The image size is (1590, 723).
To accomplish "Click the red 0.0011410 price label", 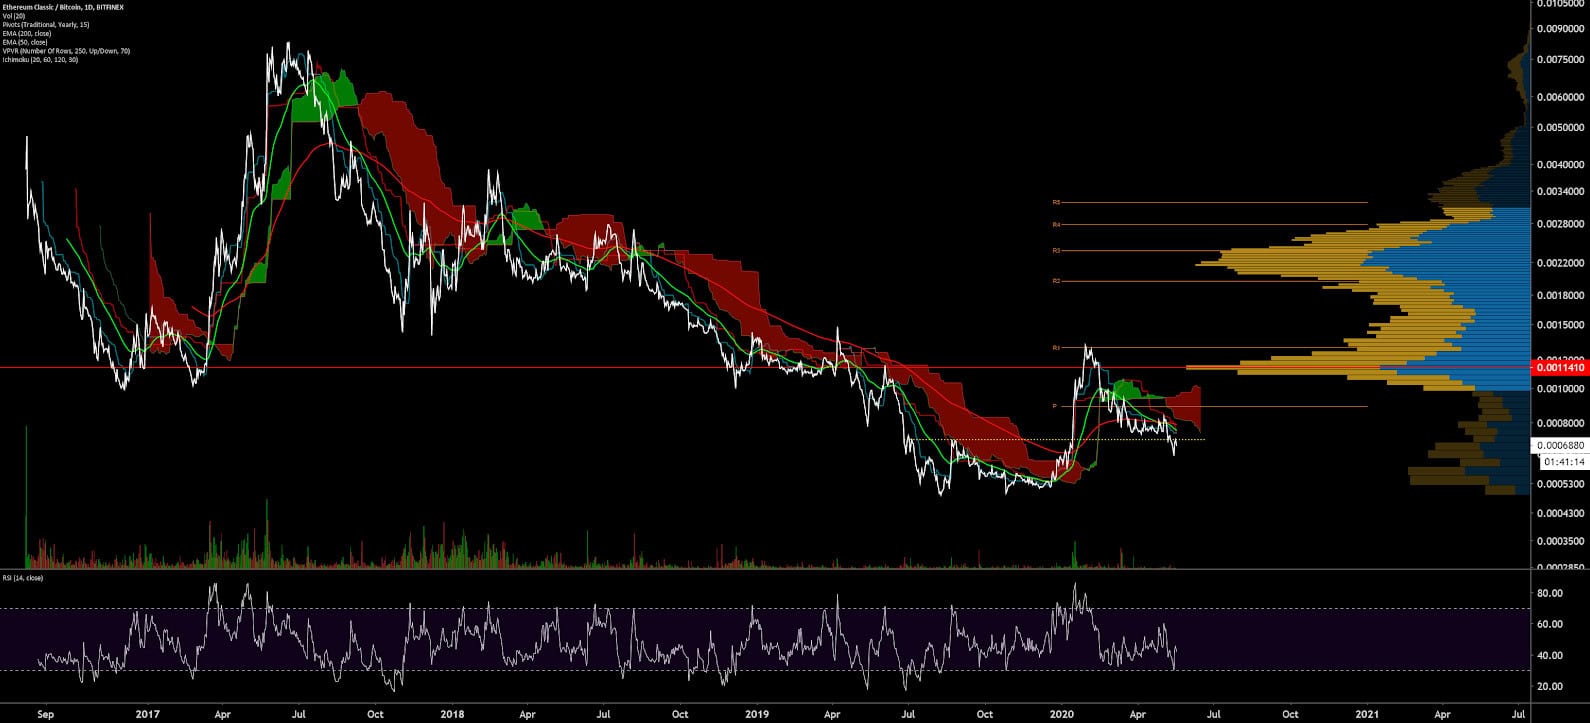I will (1560, 368).
